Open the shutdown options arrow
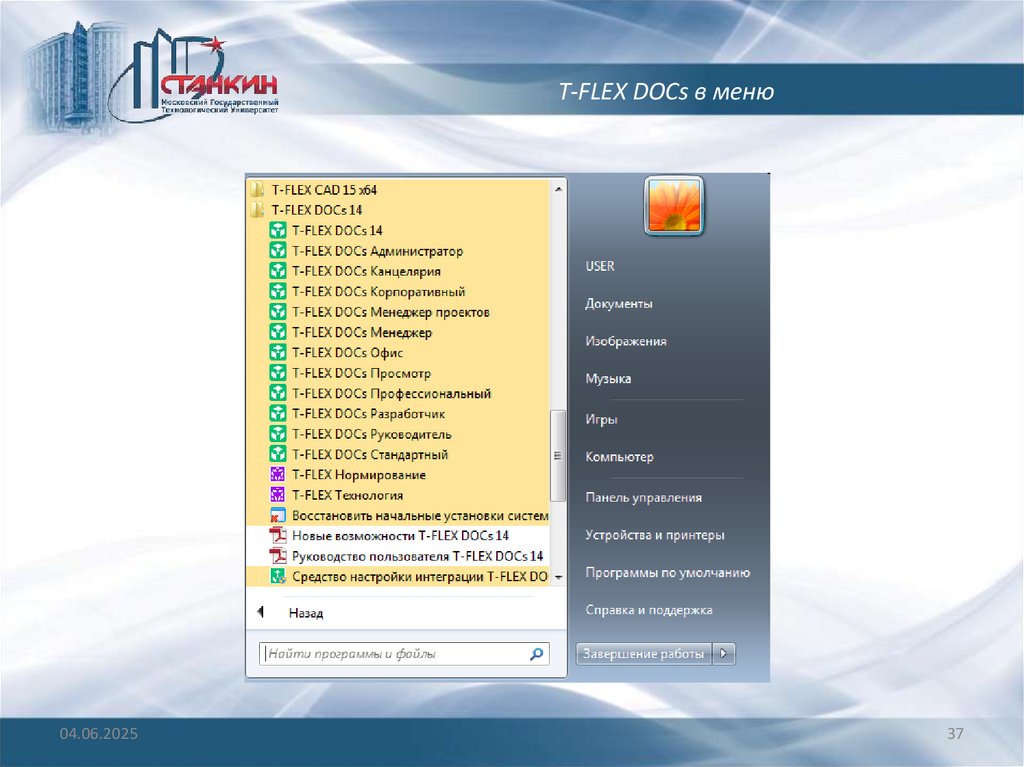 [x=724, y=653]
